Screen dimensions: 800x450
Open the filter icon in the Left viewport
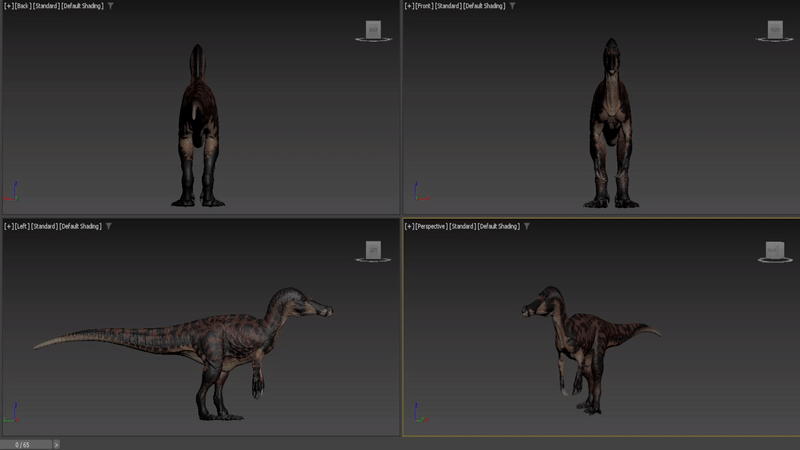[109, 227]
